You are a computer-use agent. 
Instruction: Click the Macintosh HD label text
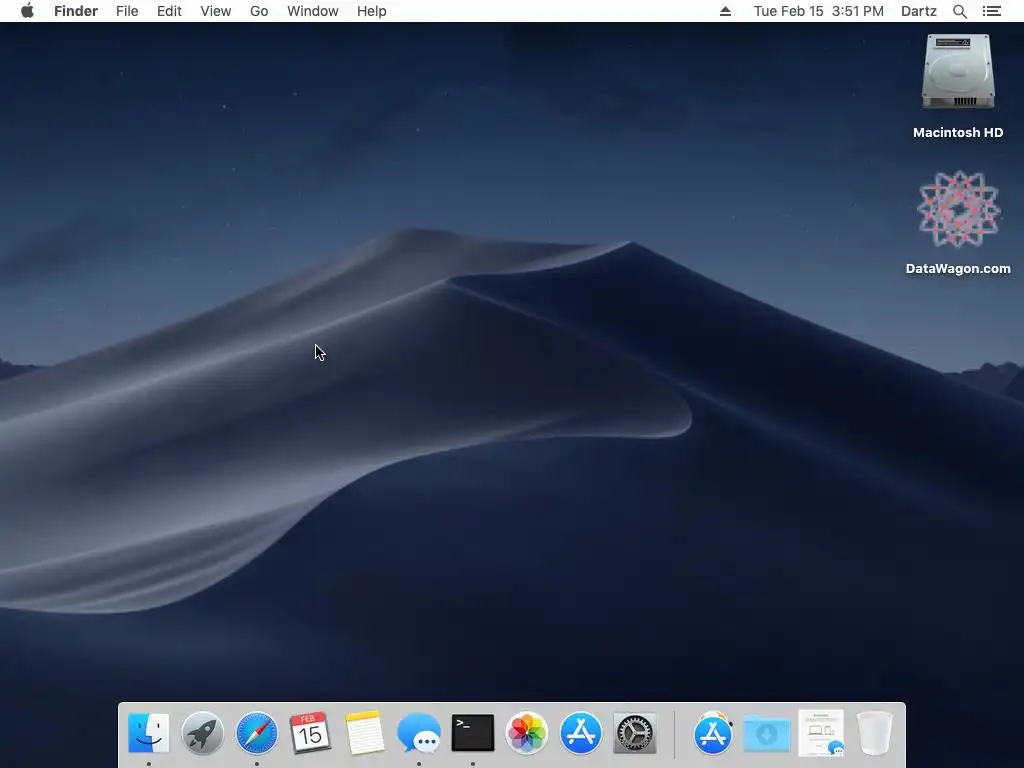click(958, 133)
